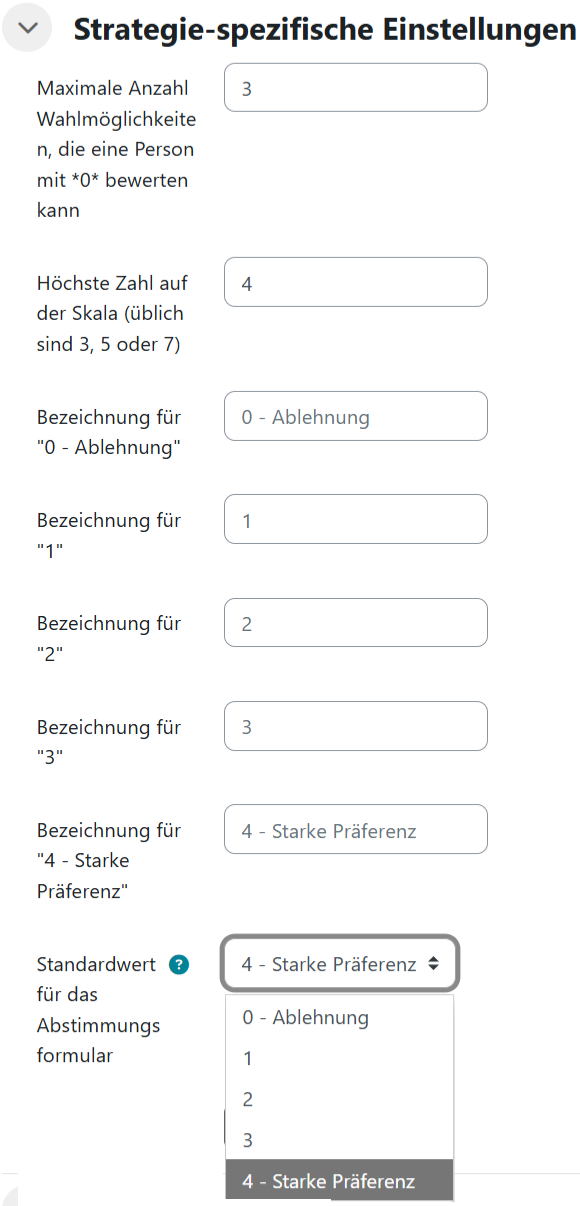
Task: Click the dropdown's up-down arrow indicator
Action: pos(433,963)
